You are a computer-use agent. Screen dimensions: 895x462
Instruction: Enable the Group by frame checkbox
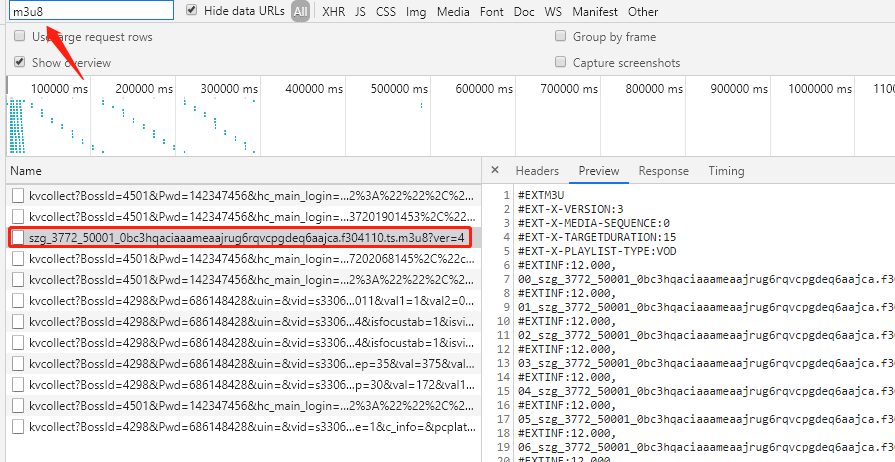click(x=561, y=37)
